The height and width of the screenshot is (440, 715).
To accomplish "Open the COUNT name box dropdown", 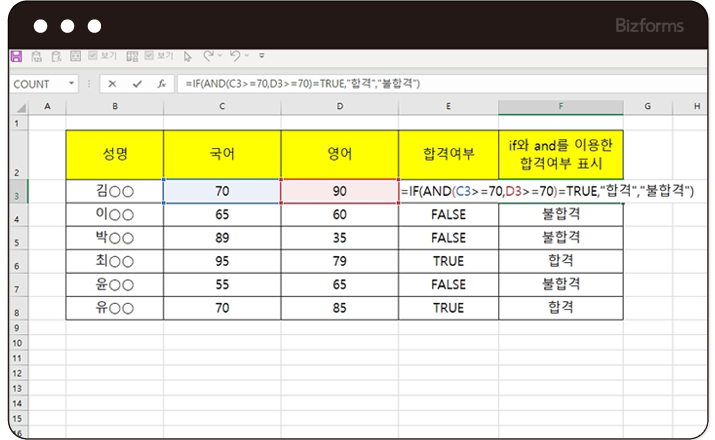I will (x=72, y=84).
